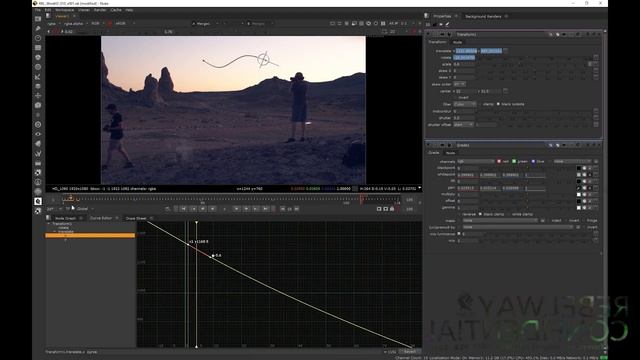The image size is (640, 360).
Task: Click the pencil icon in Properties toolbar
Action: tap(447, 24)
